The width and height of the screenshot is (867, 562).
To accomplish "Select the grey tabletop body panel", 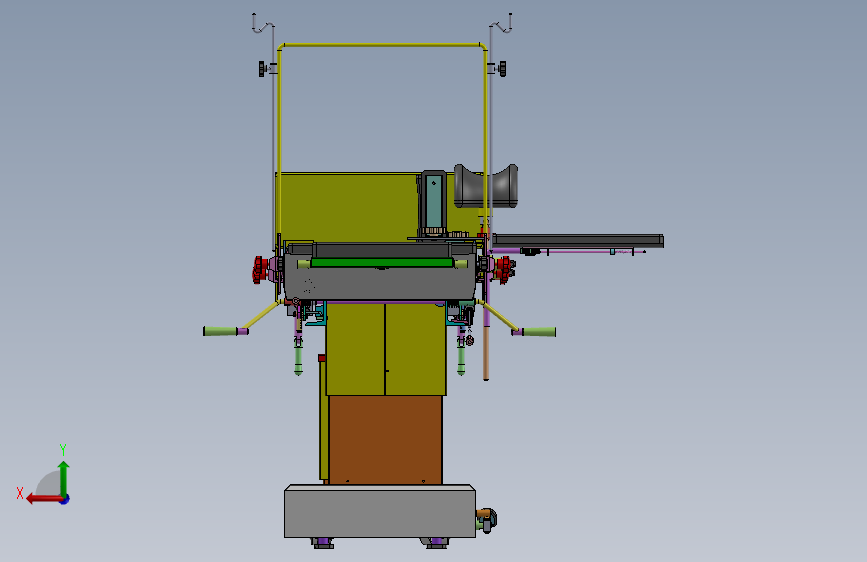I will click(x=380, y=284).
